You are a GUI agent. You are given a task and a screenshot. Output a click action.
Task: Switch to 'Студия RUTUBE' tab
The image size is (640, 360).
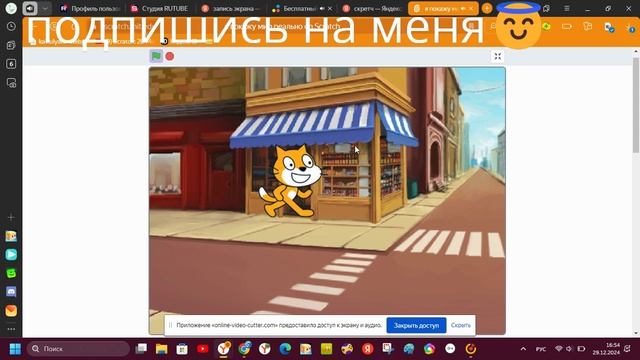[x=160, y=9]
